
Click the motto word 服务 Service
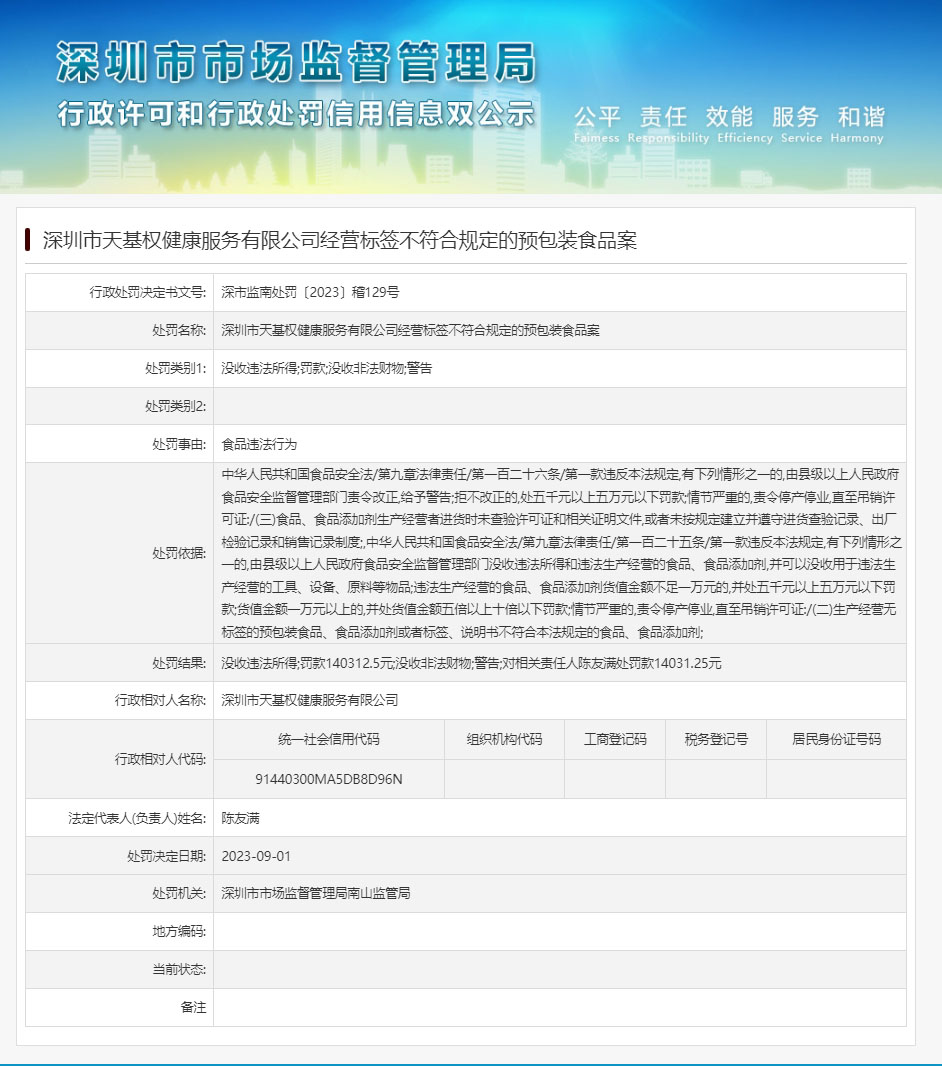[801, 124]
